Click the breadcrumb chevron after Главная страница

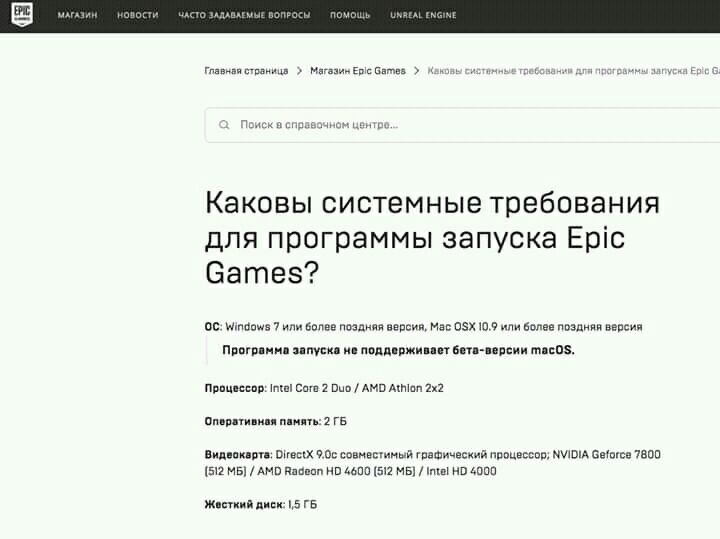click(299, 71)
